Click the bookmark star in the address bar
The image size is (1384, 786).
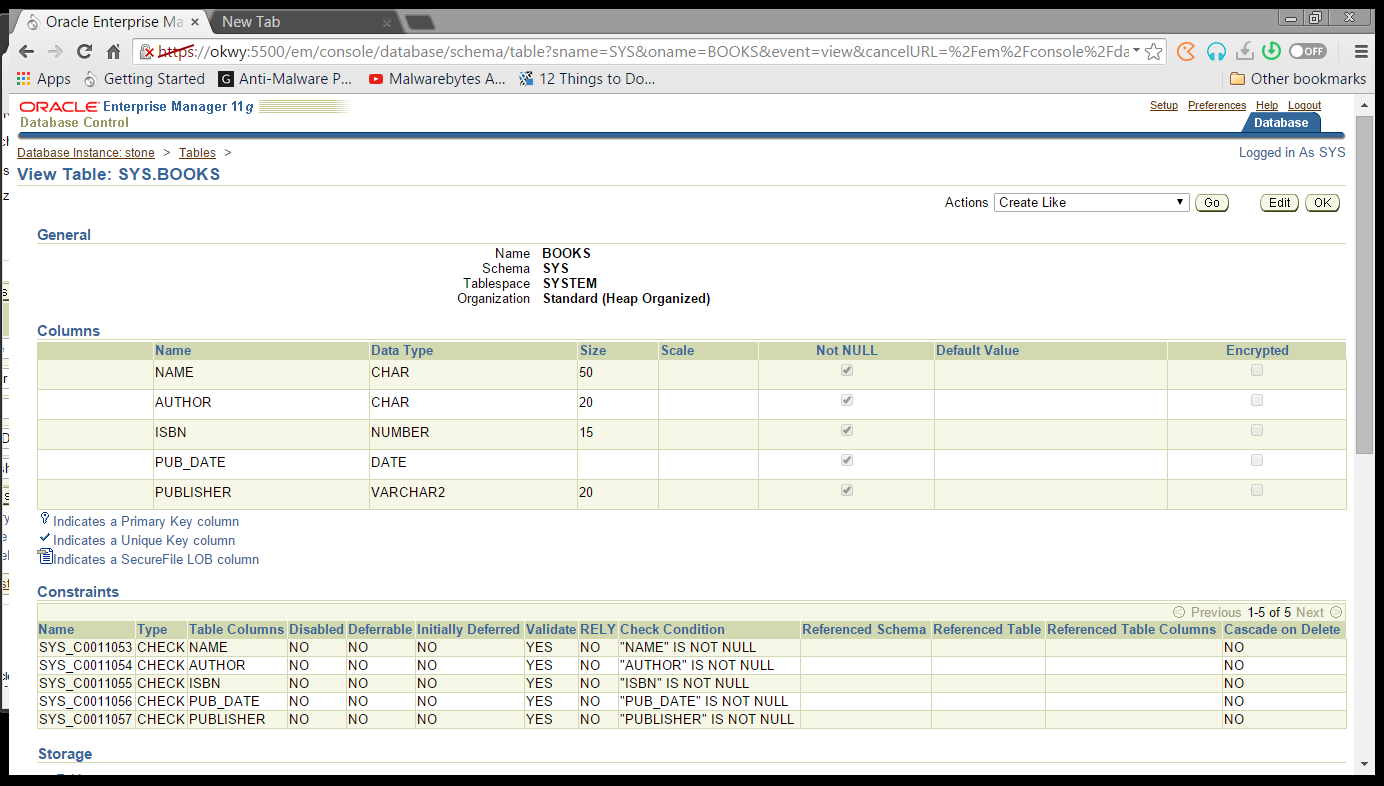click(x=1152, y=50)
